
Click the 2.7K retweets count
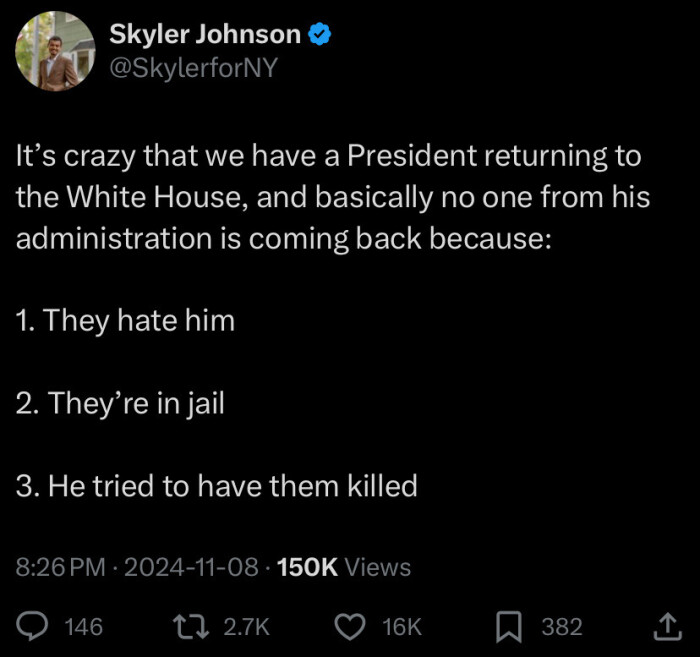click(x=246, y=627)
